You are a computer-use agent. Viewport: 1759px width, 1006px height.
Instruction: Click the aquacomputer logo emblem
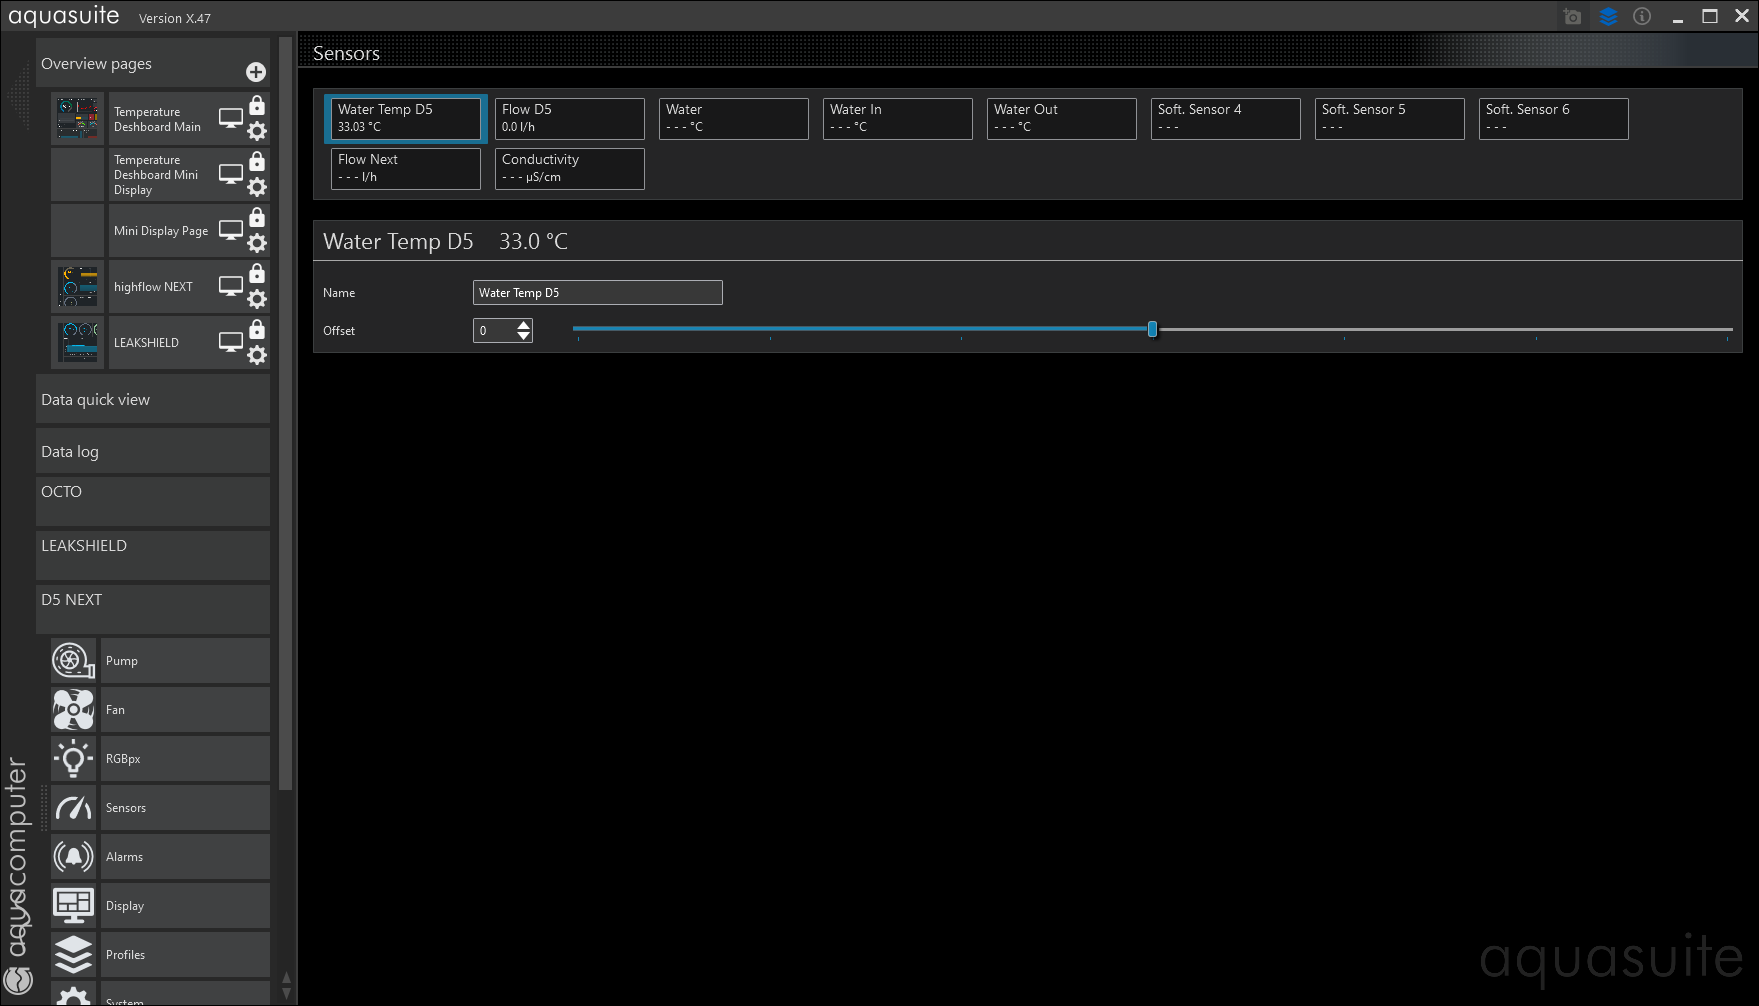[18, 981]
